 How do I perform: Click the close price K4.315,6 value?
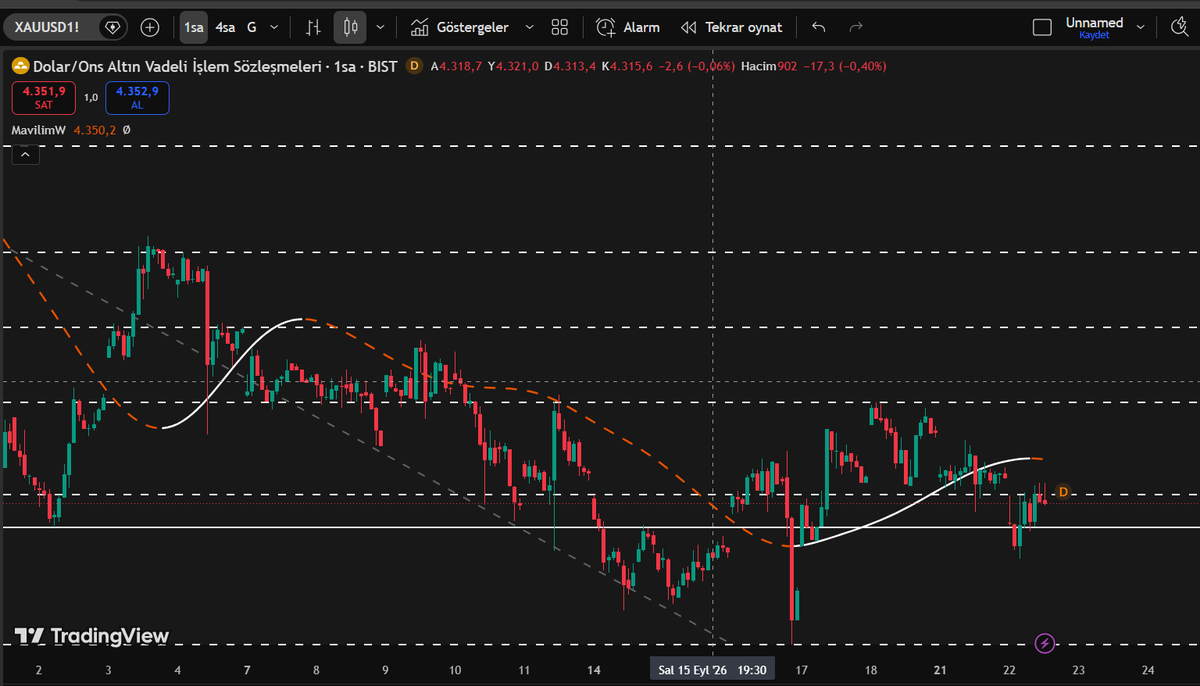pyautogui.click(x=627, y=66)
